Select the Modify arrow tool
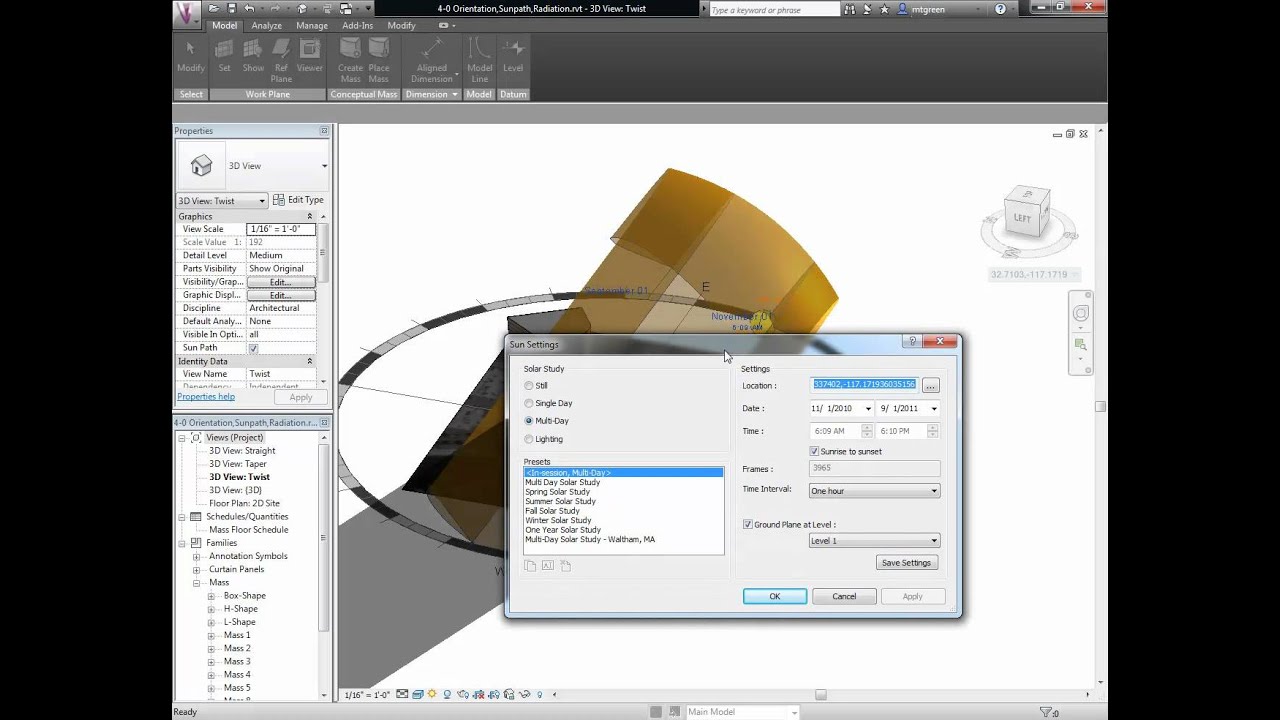 [190, 50]
